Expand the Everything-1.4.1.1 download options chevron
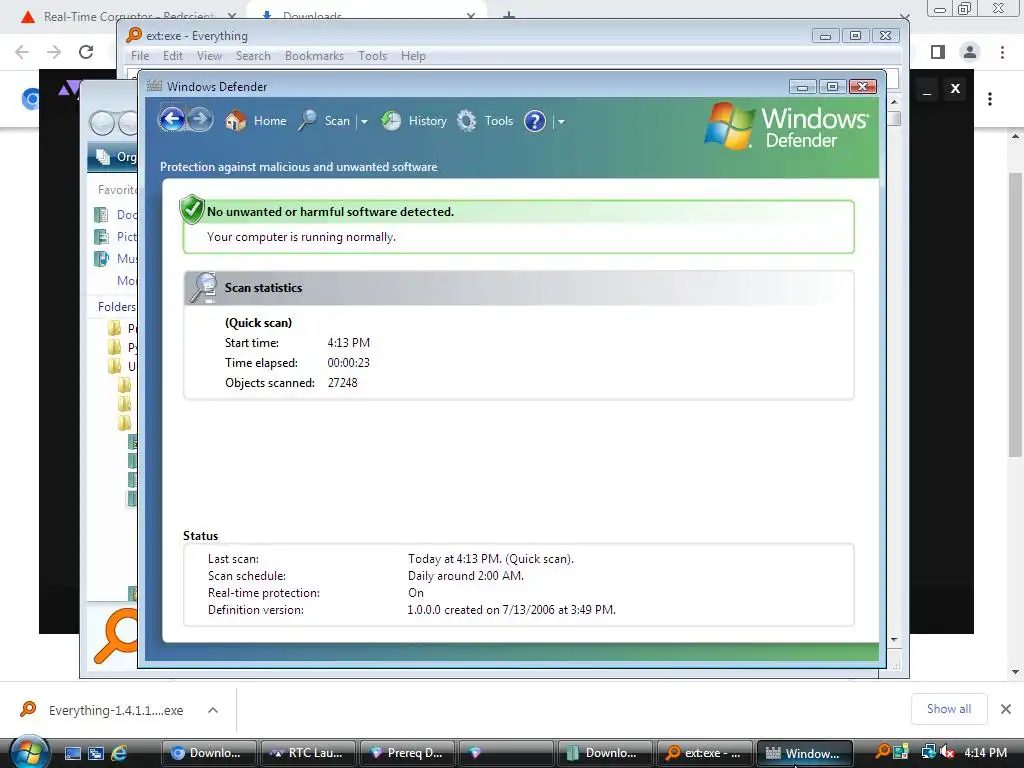Viewport: 1024px width, 768px height. coord(213,710)
